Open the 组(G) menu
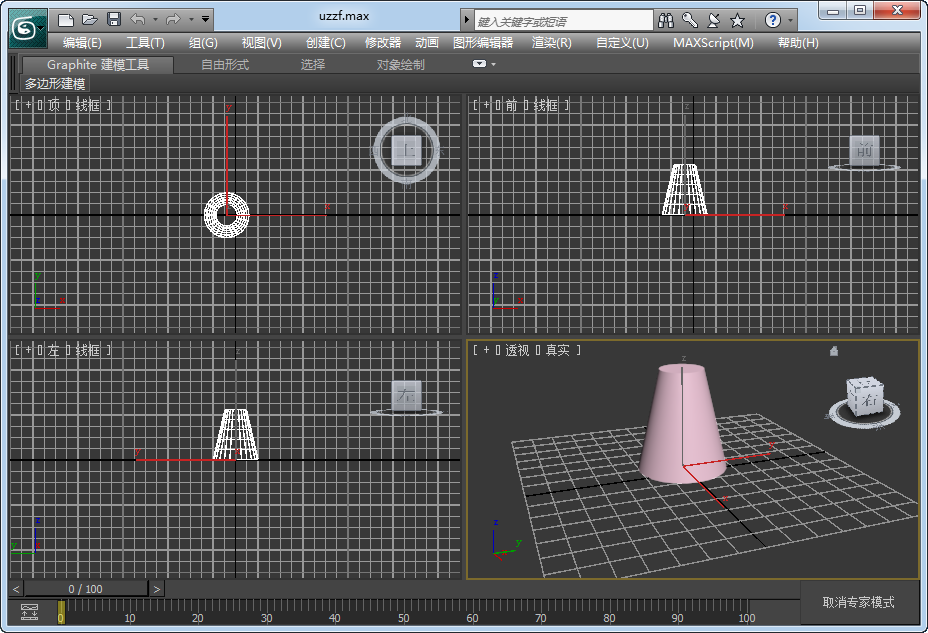928x633 pixels. point(203,43)
